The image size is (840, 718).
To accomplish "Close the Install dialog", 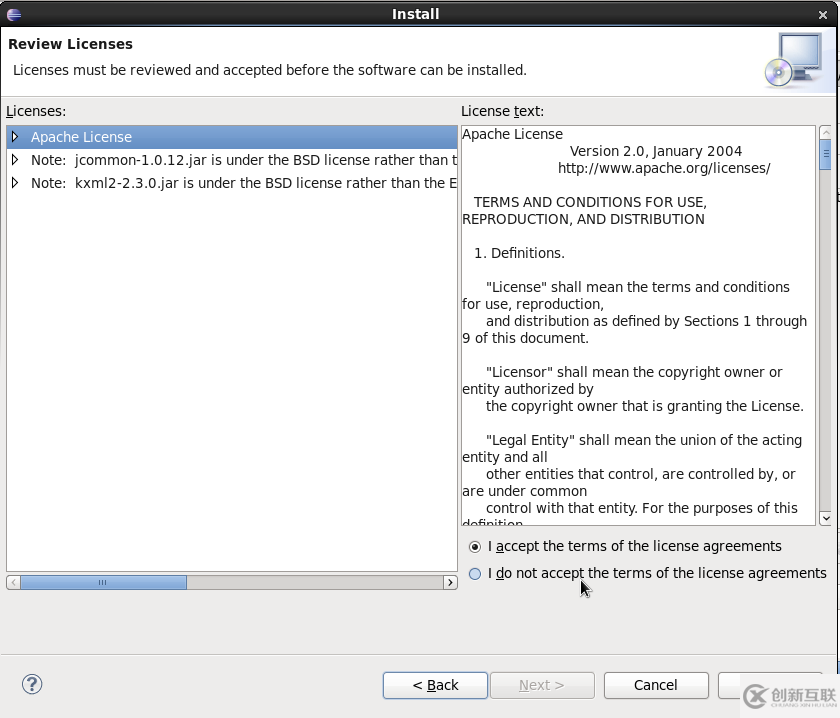I will pos(823,15).
